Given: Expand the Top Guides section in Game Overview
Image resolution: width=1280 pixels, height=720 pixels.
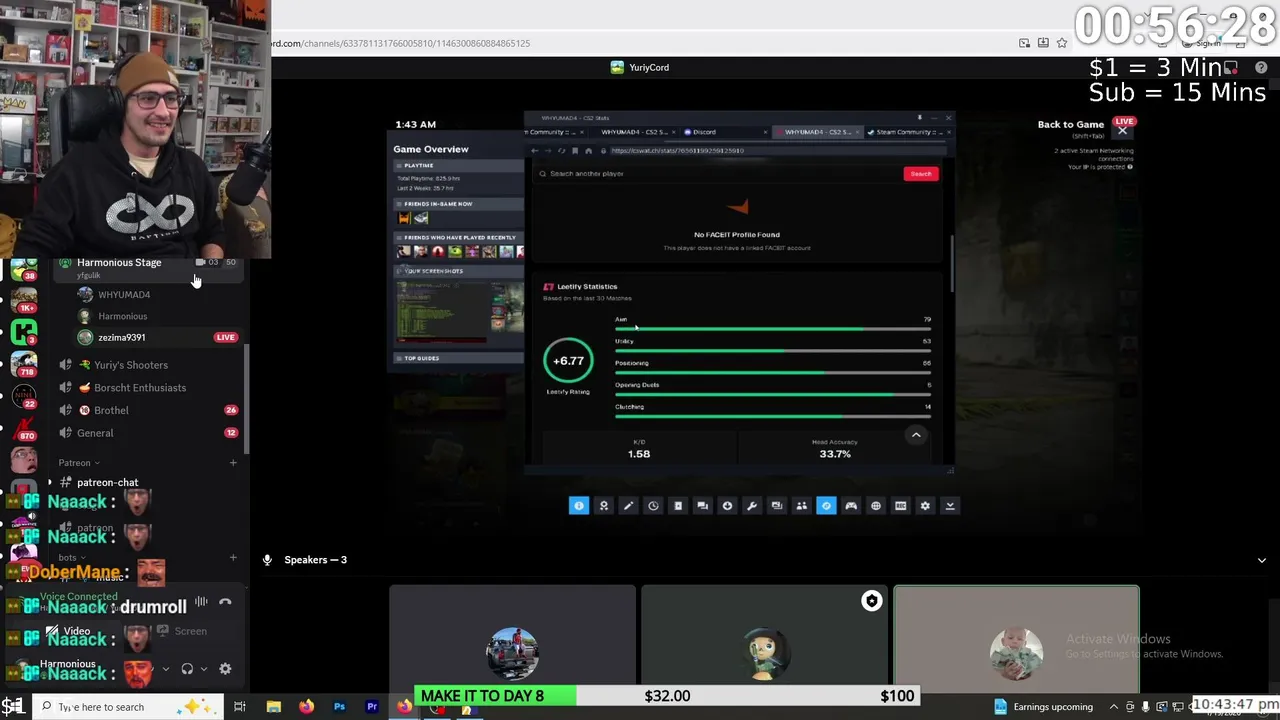Looking at the screenshot, I should click(458, 358).
